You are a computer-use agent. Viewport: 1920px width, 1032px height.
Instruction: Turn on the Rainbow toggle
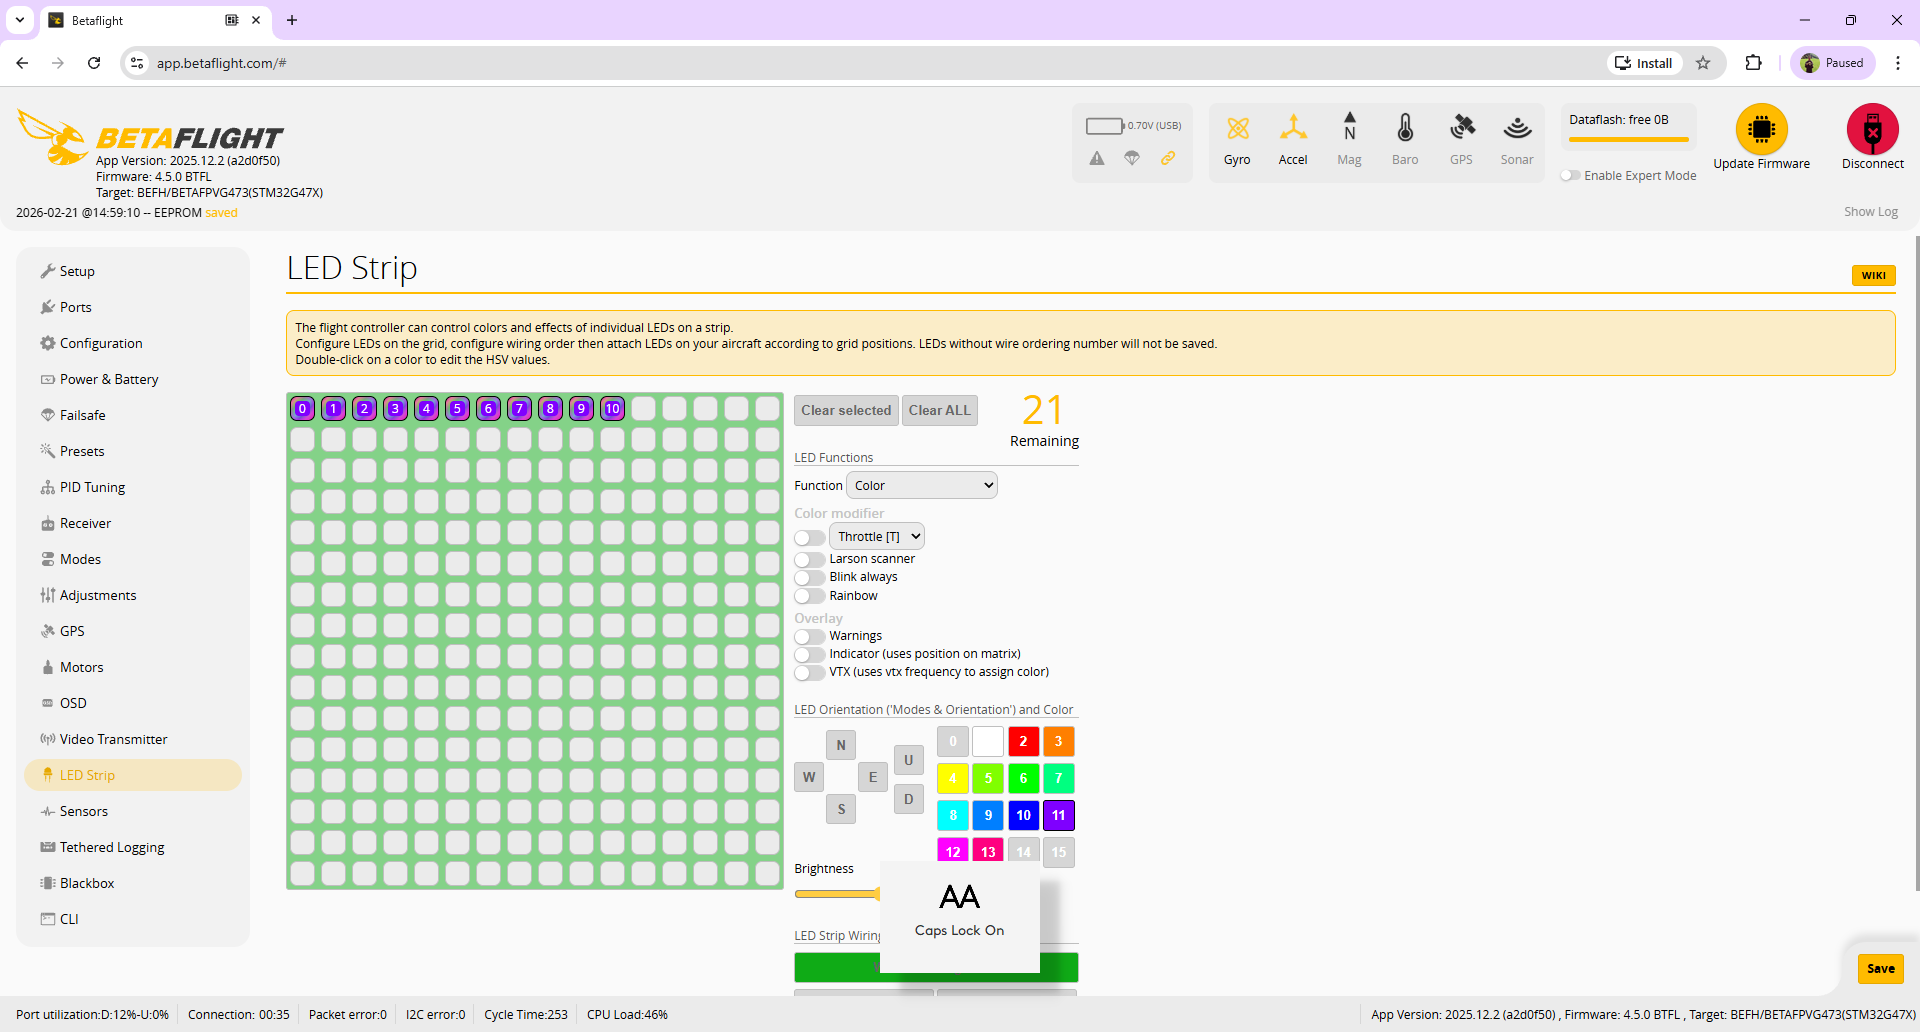tap(809, 596)
